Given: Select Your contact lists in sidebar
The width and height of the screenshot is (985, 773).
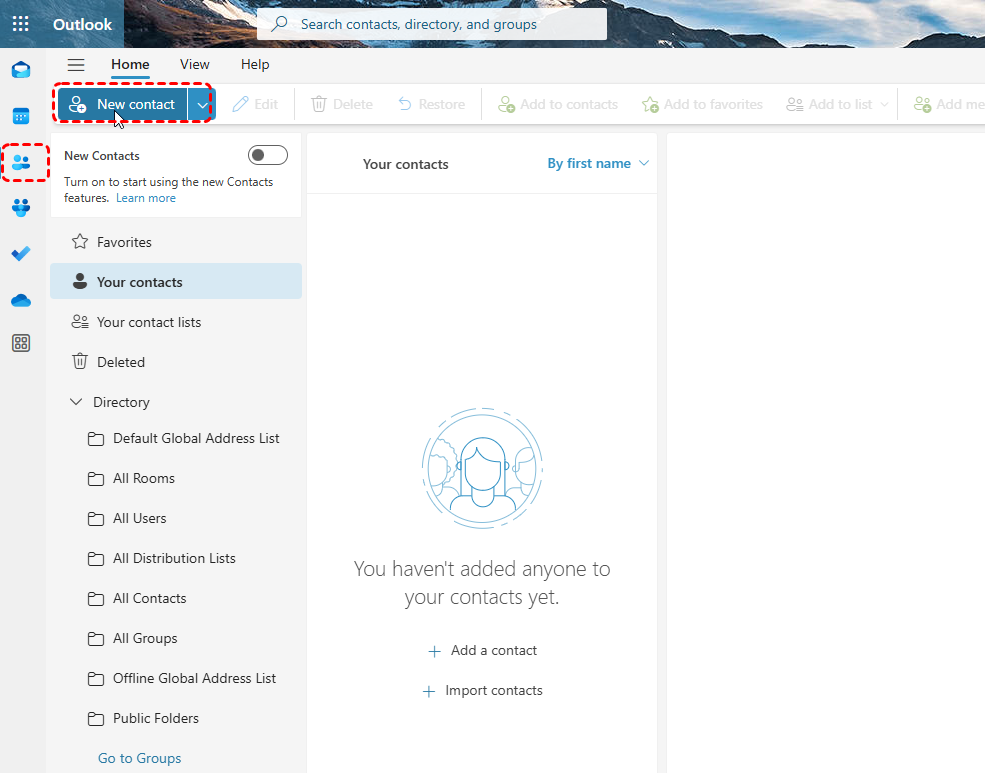Looking at the screenshot, I should pos(176,322).
